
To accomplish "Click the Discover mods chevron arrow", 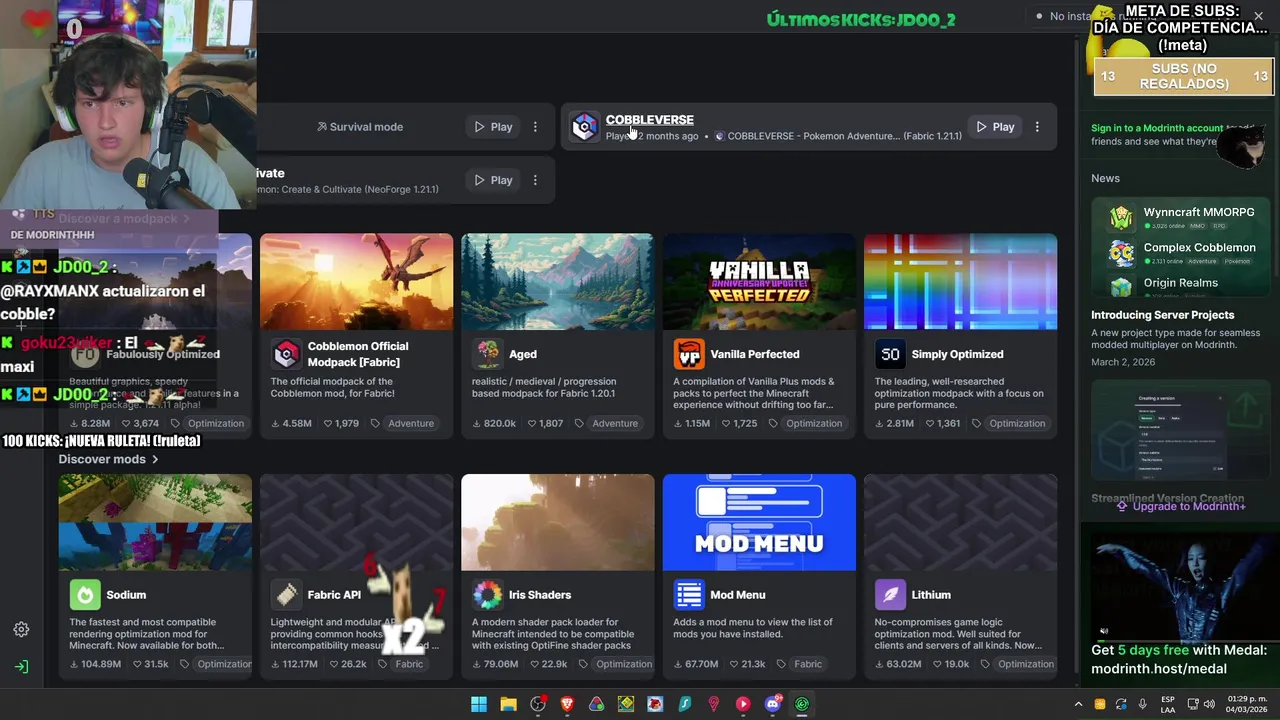I will 155,460.
